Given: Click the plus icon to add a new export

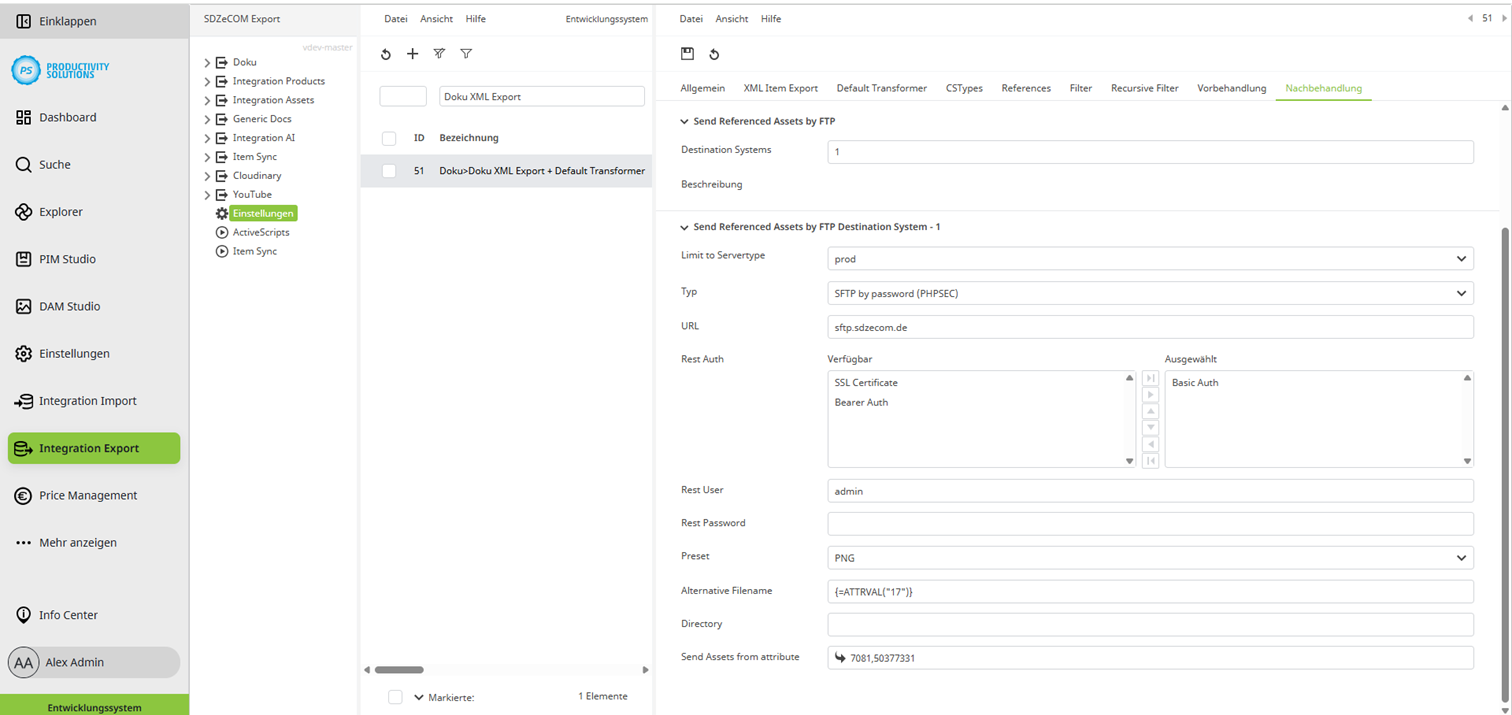Looking at the screenshot, I should click(x=413, y=54).
